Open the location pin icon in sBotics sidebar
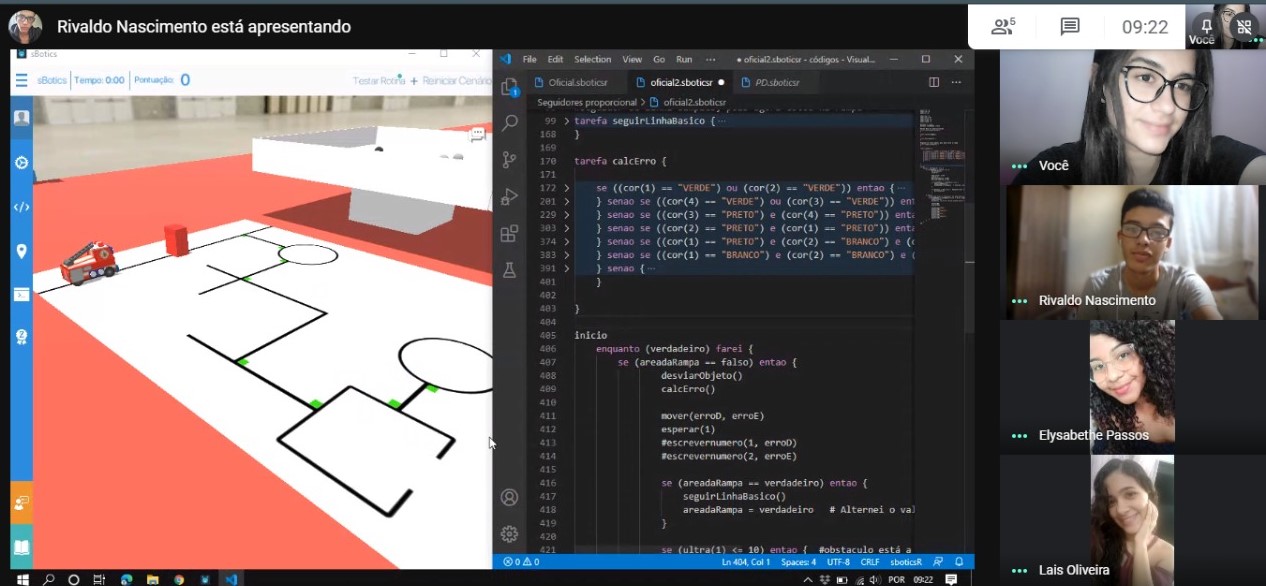Screen dimensions: 1266x586 [x=21, y=251]
